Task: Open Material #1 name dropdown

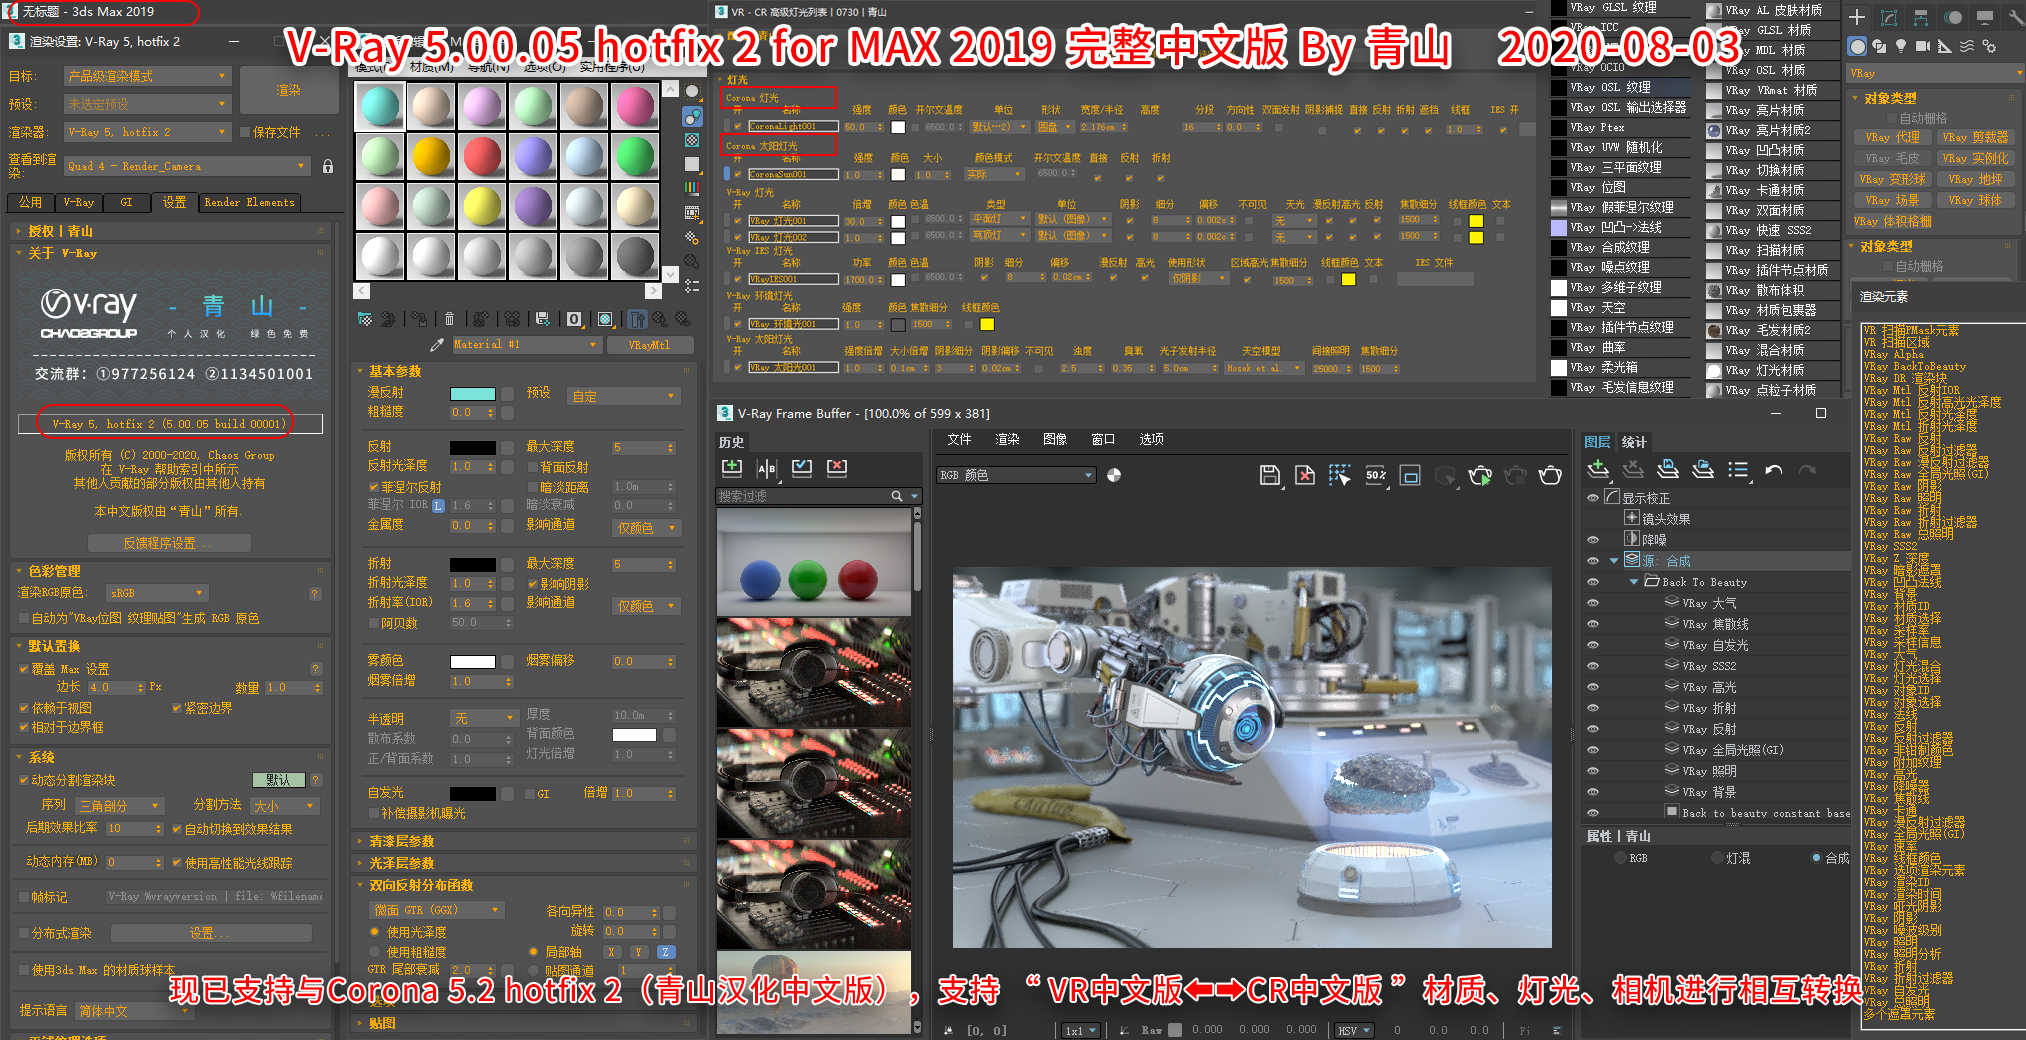Action: (526, 345)
